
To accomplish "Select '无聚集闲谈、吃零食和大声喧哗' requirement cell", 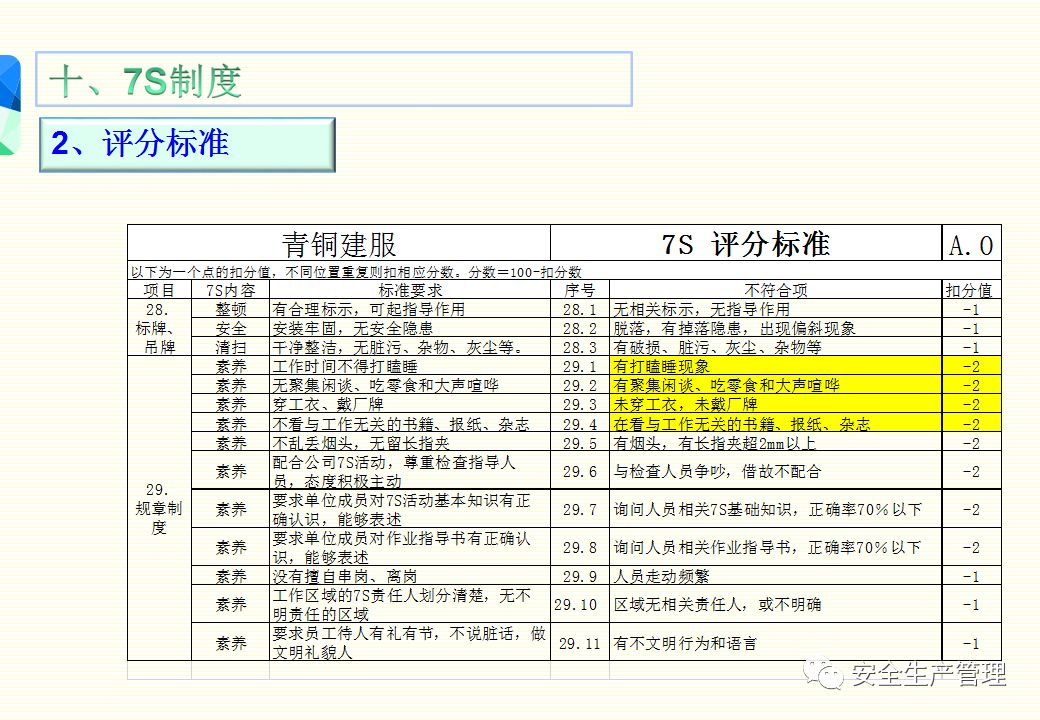I will pos(410,385).
